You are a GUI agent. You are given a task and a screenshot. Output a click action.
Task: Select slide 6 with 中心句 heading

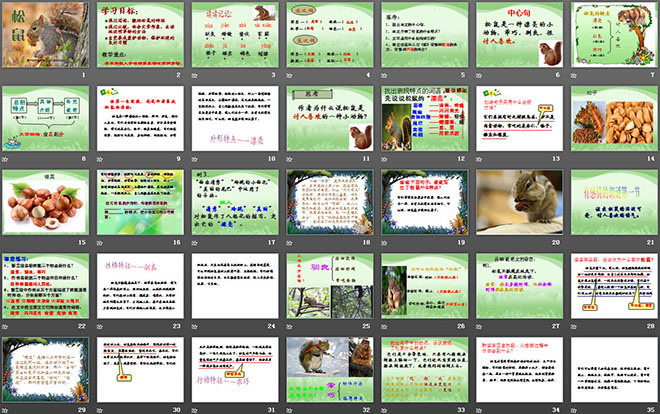click(x=518, y=38)
